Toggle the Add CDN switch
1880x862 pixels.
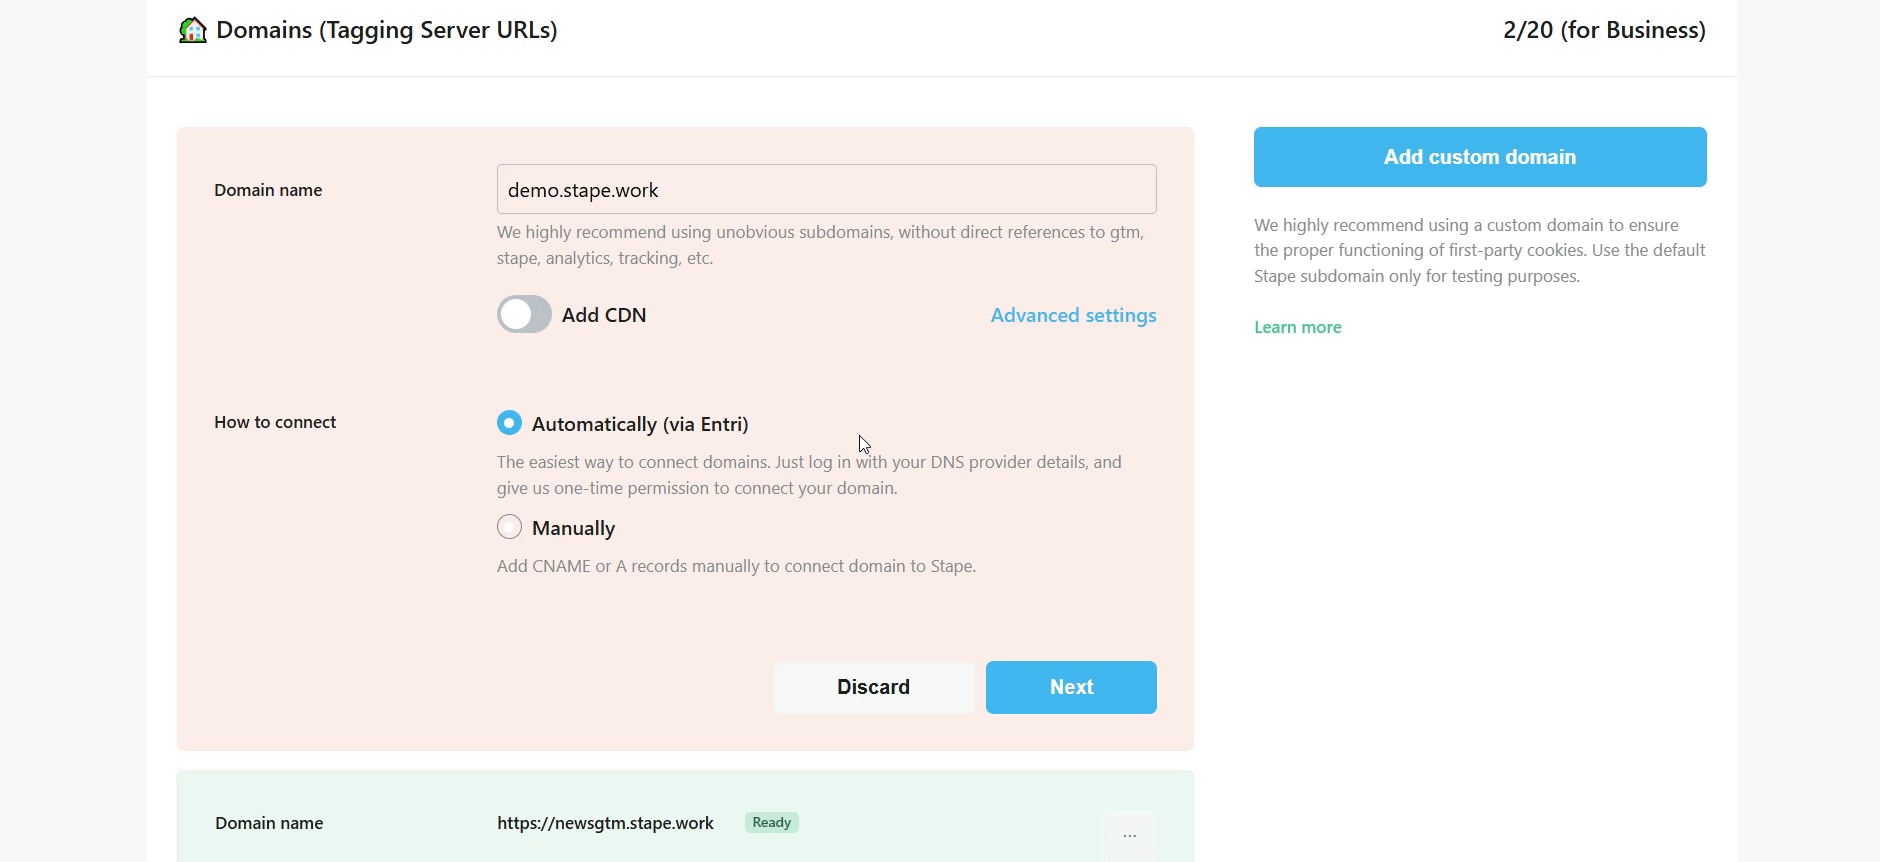click(524, 314)
